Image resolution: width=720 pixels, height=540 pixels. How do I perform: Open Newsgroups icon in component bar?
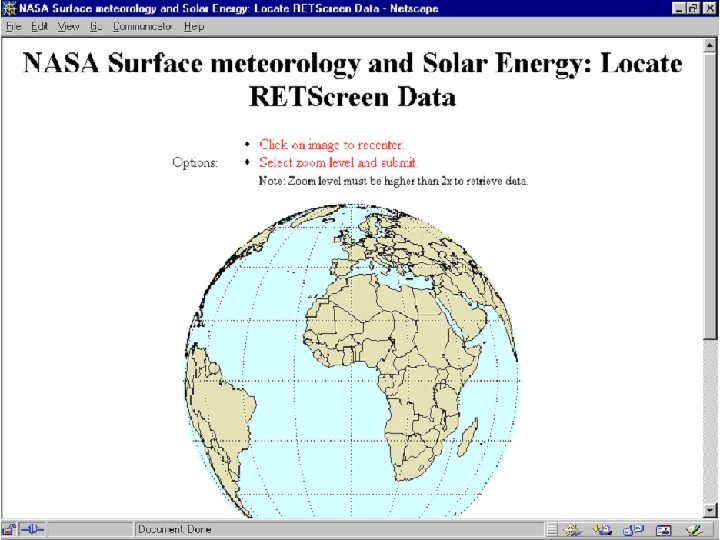pos(634,530)
